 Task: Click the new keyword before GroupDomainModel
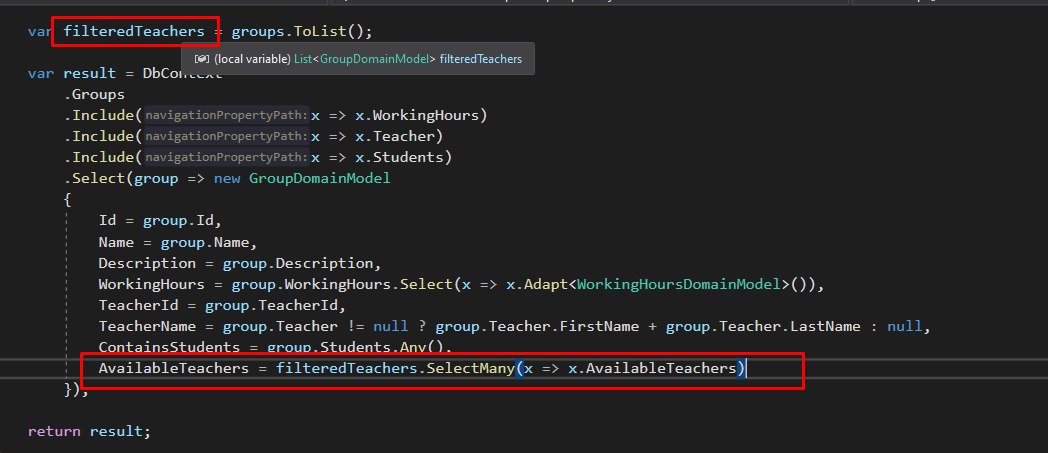point(227,178)
